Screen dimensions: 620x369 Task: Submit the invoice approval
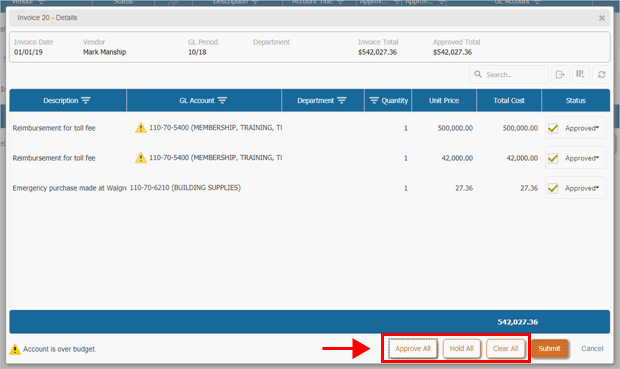tap(550, 348)
